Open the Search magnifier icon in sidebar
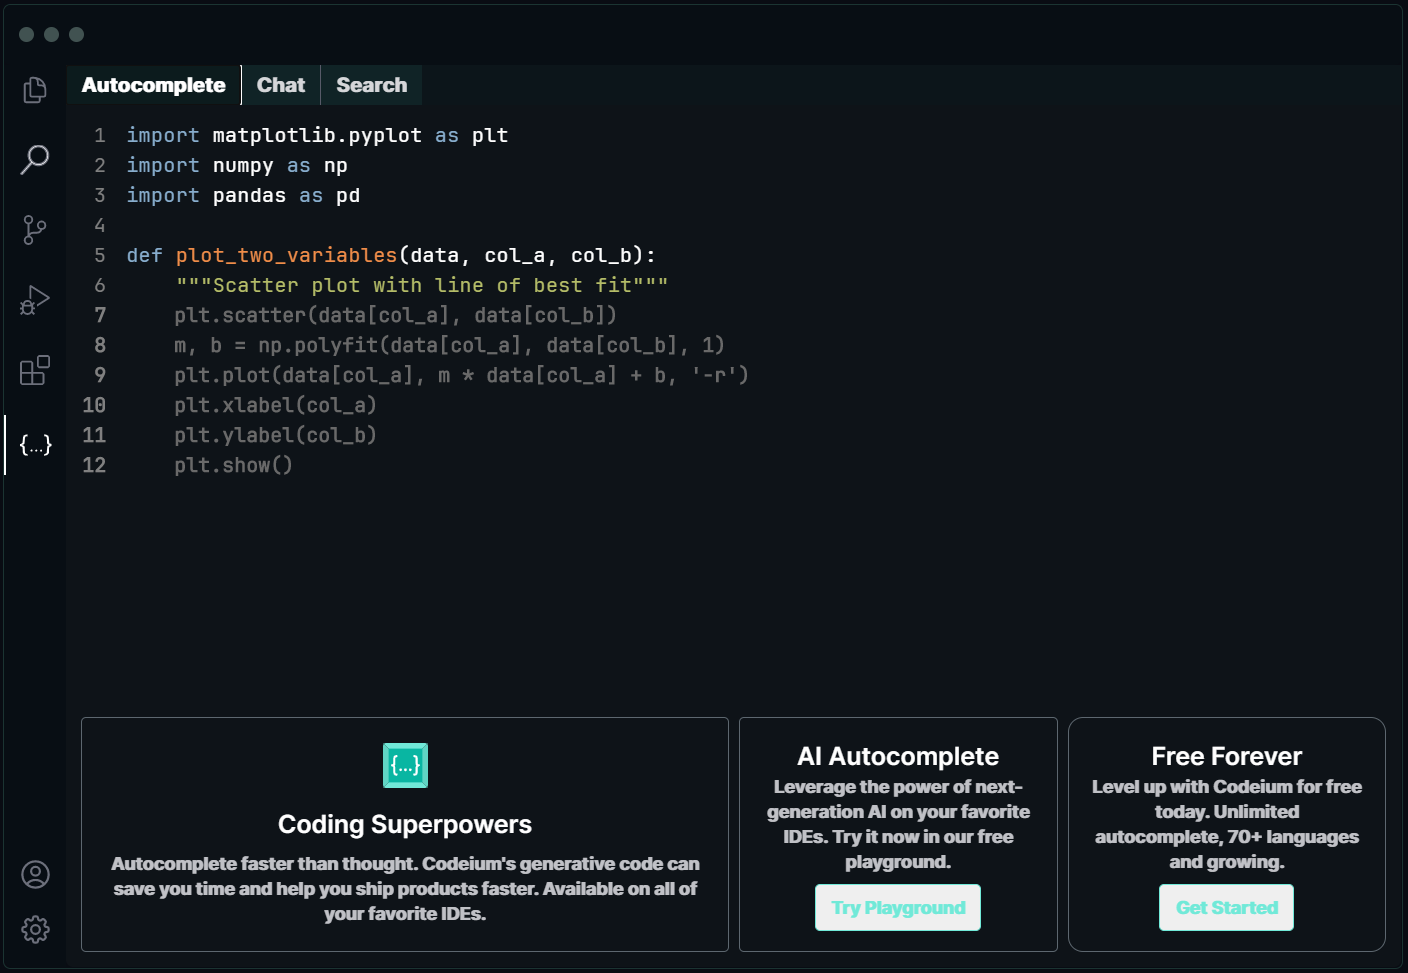This screenshot has height=973, width=1408. tap(35, 159)
